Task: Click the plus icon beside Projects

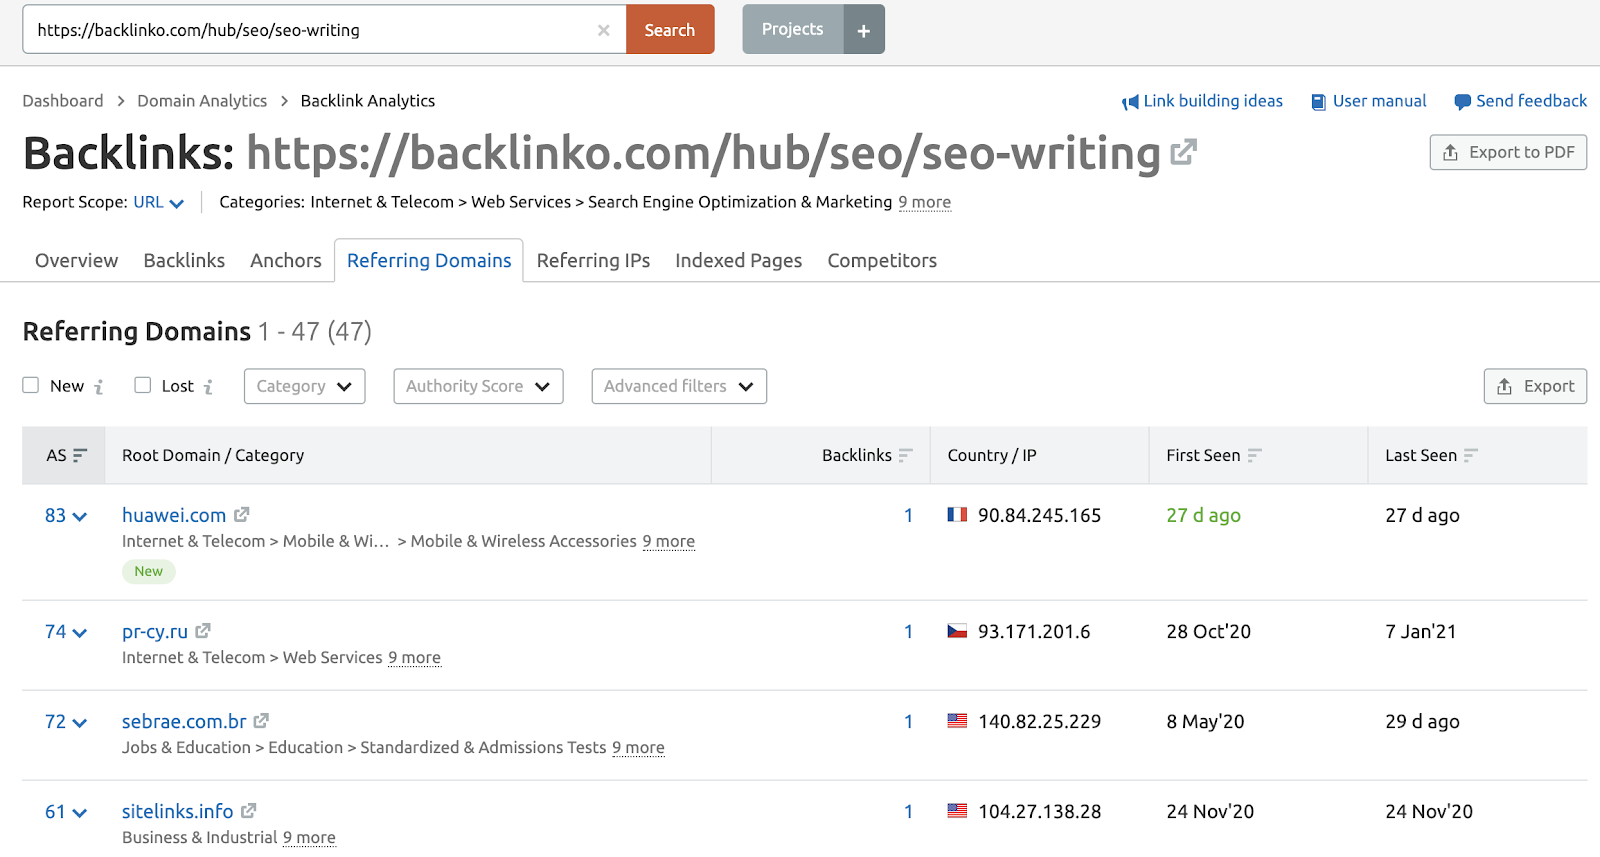Action: 864,30
